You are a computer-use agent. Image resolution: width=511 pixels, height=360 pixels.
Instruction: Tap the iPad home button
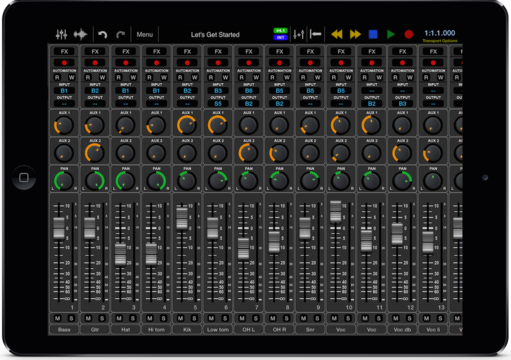tap(24, 177)
